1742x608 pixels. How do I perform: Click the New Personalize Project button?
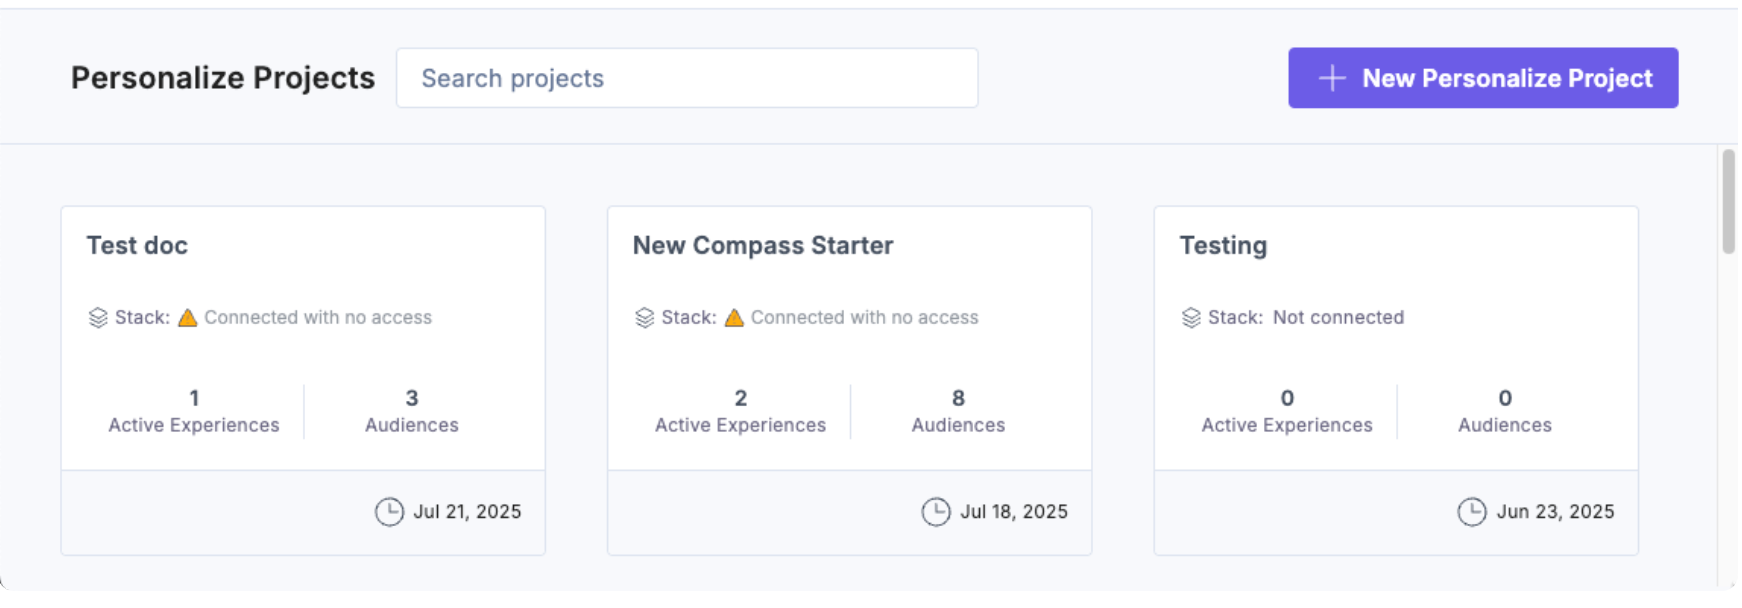[x=1483, y=78]
